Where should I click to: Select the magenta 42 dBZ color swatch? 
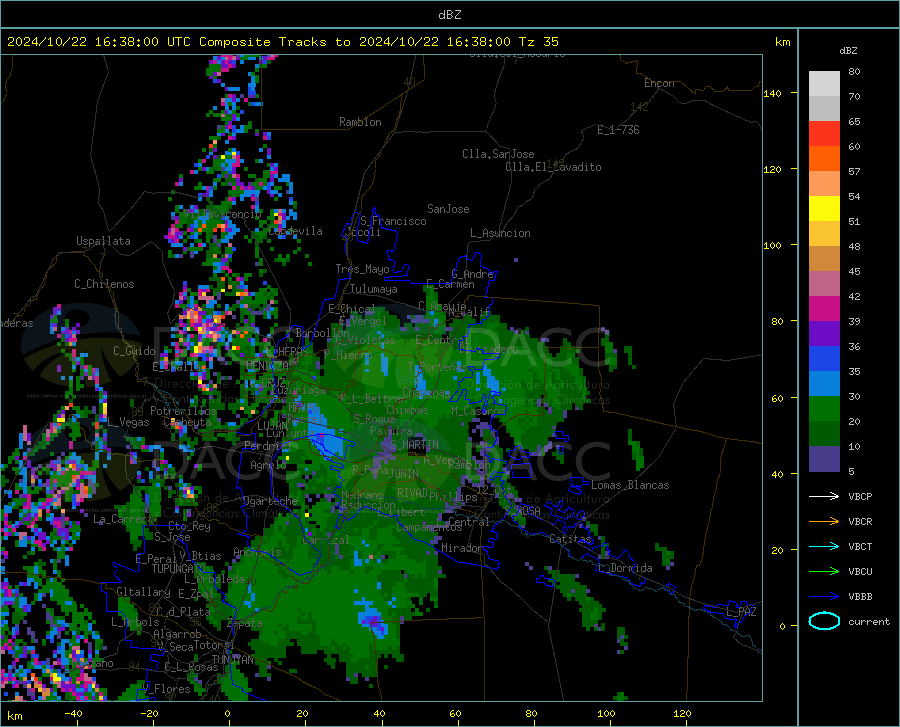tap(824, 309)
